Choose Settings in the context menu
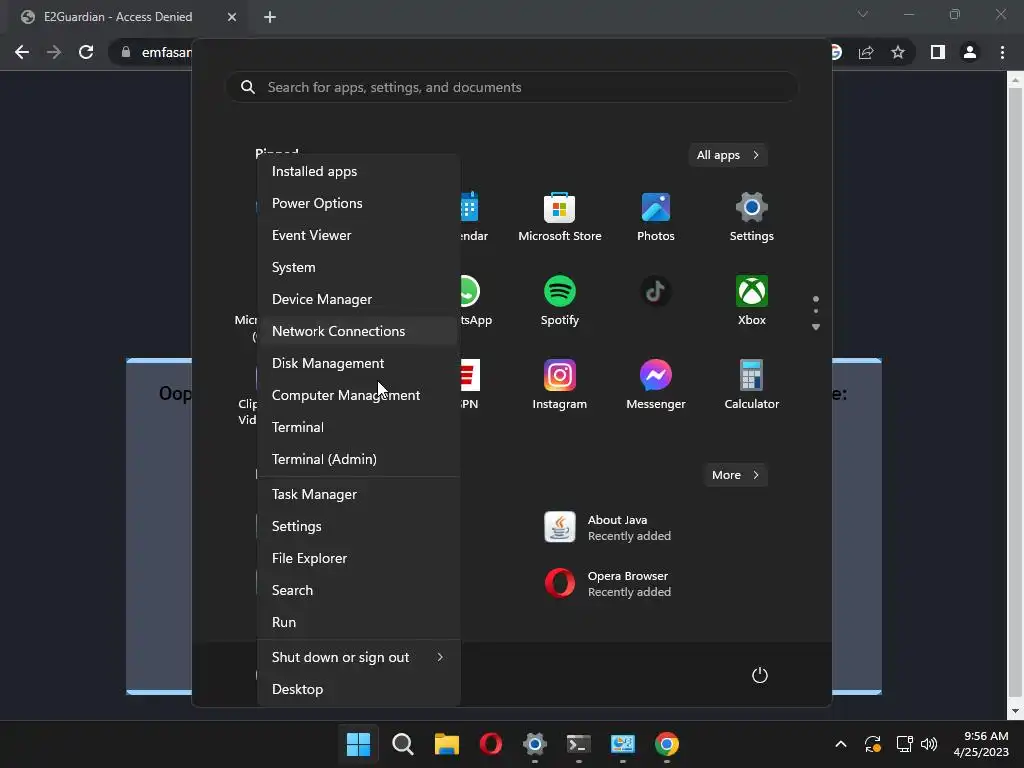The image size is (1024, 768). coord(358,526)
